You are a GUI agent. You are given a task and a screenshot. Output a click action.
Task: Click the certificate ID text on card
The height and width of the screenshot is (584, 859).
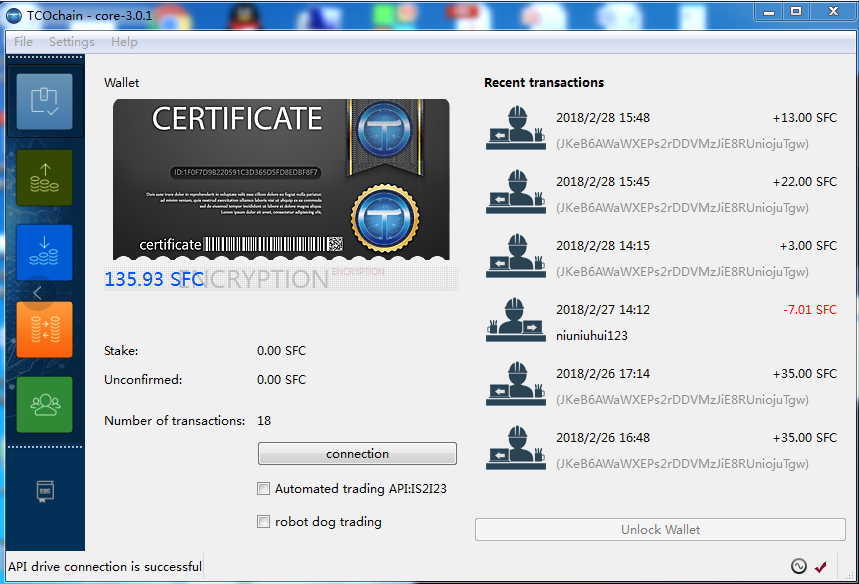[245, 172]
